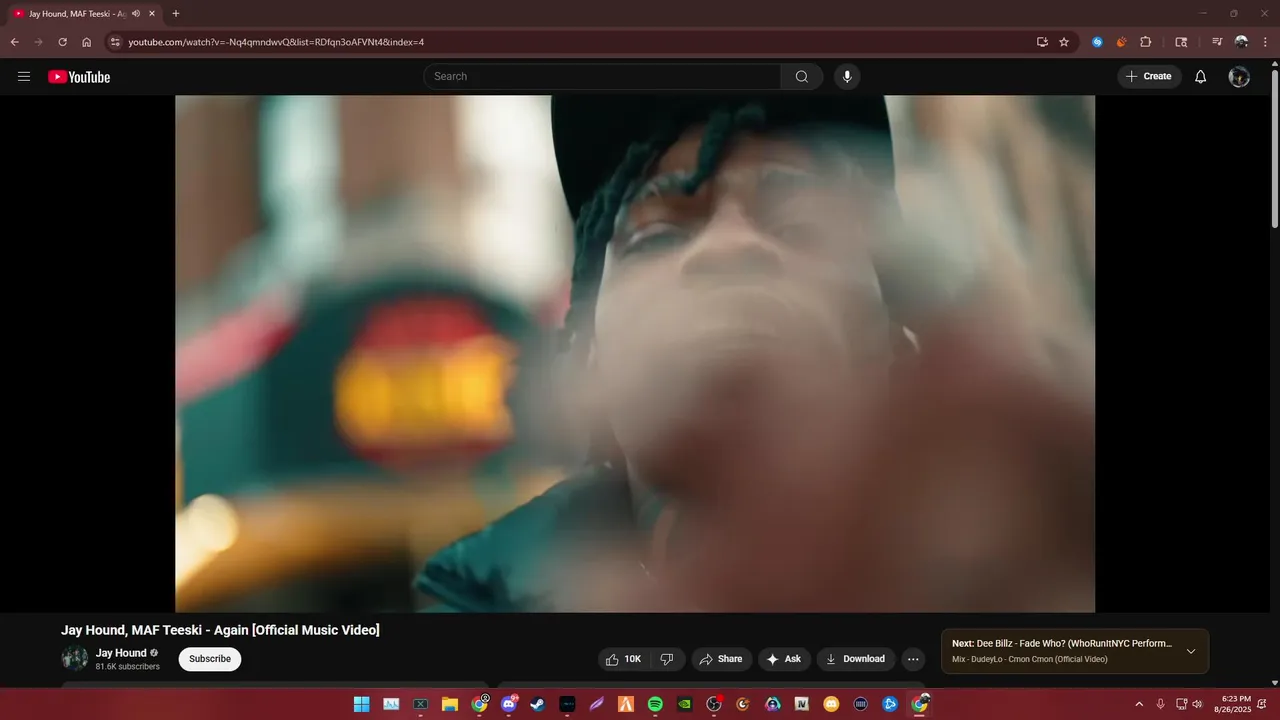Open the YouTube account avatar menu
The image size is (1280, 720).
tap(1239, 77)
